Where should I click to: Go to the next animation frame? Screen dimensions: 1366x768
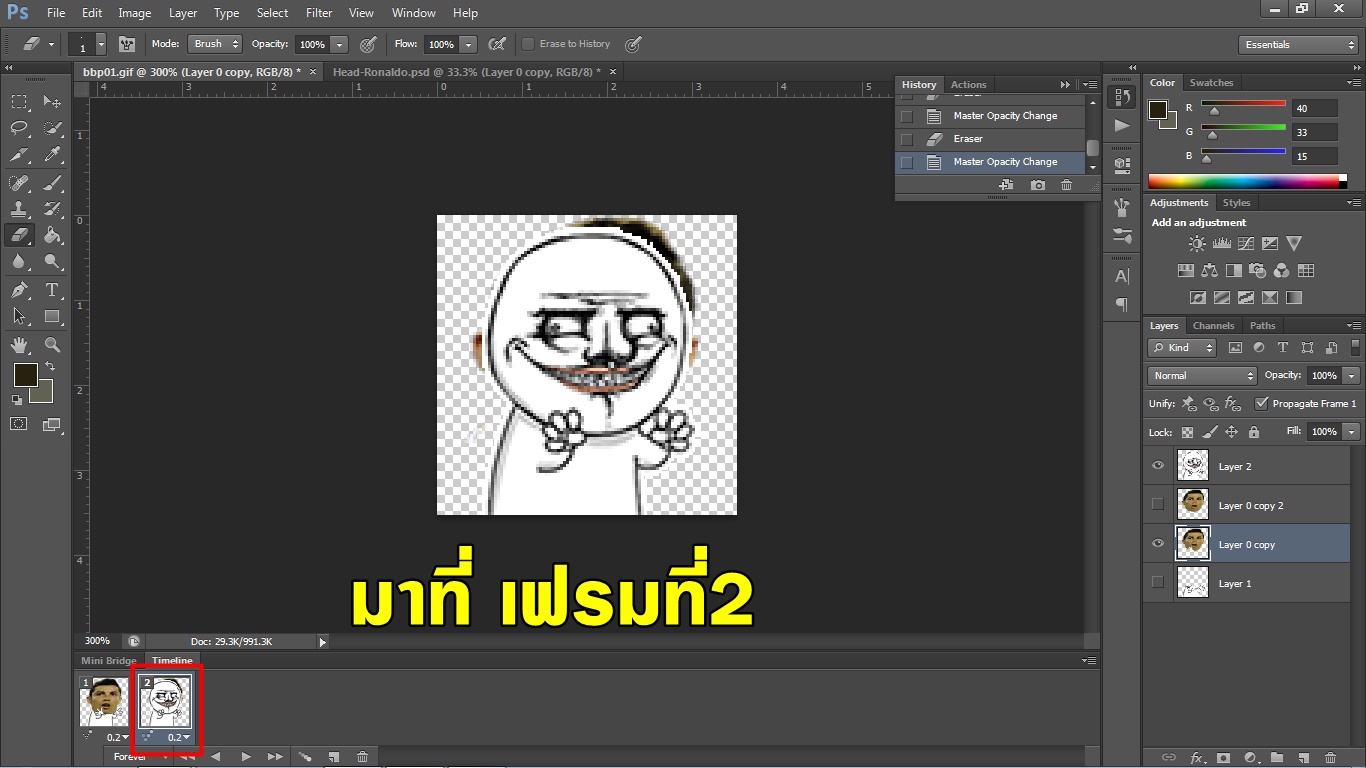275,757
